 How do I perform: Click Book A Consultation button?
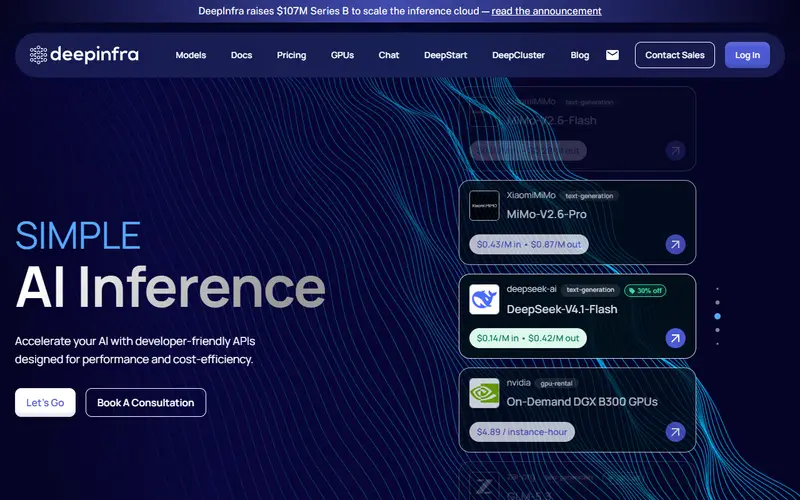146,403
